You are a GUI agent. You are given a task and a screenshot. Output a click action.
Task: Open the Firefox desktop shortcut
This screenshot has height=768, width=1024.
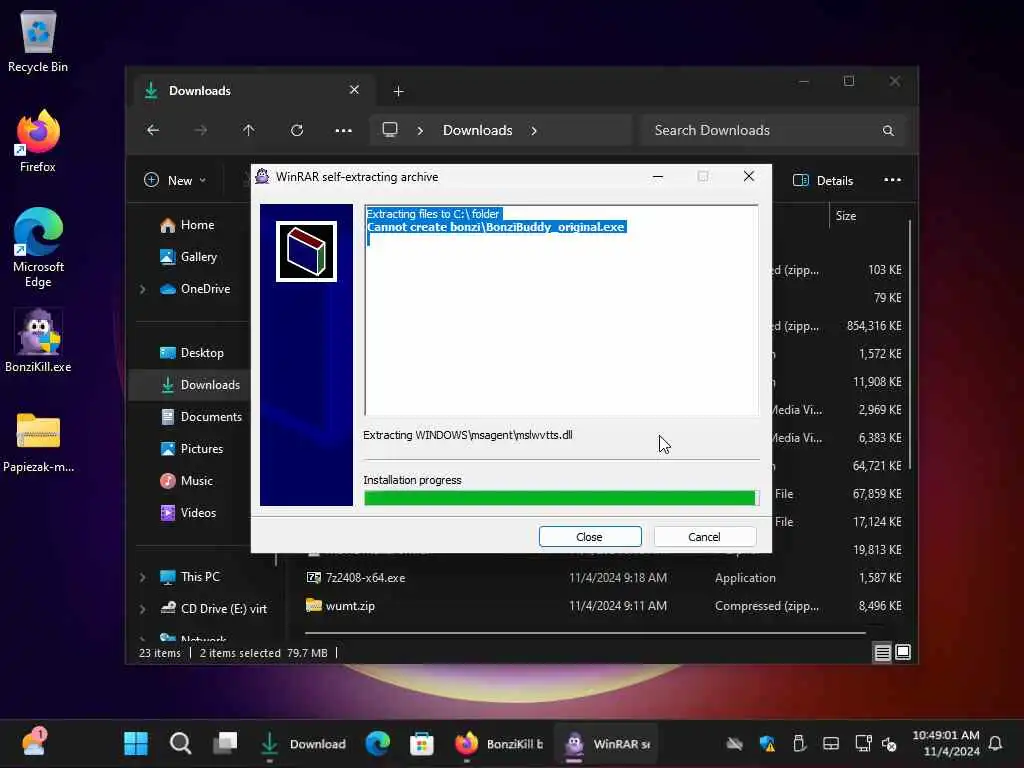[x=38, y=141]
